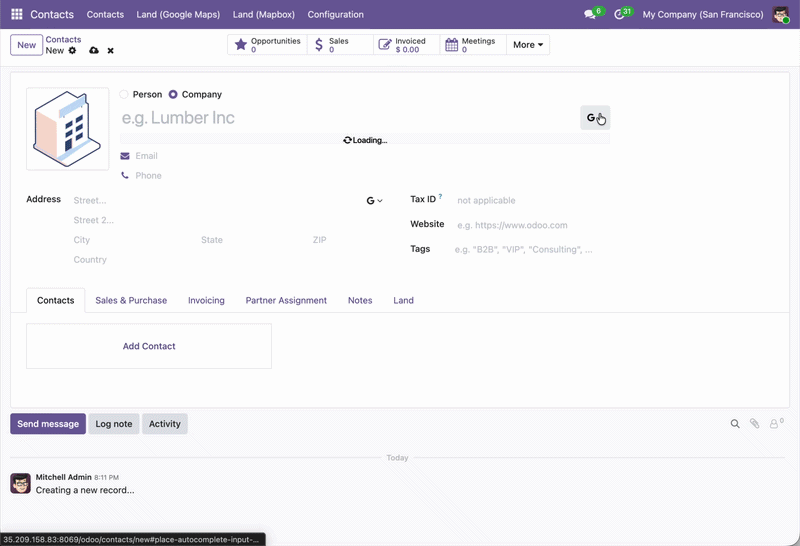Click the Tax ID input field
800x546 pixels.
pyautogui.click(x=532, y=201)
